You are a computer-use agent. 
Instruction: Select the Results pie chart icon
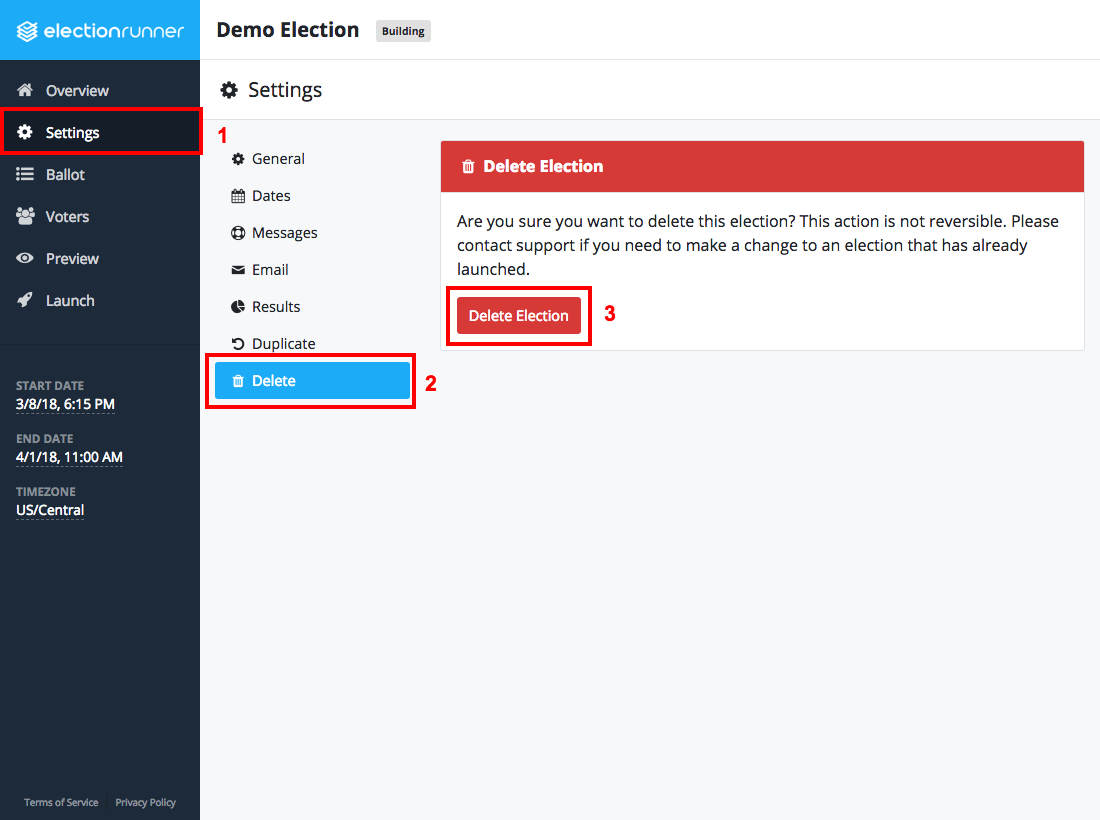click(x=238, y=306)
